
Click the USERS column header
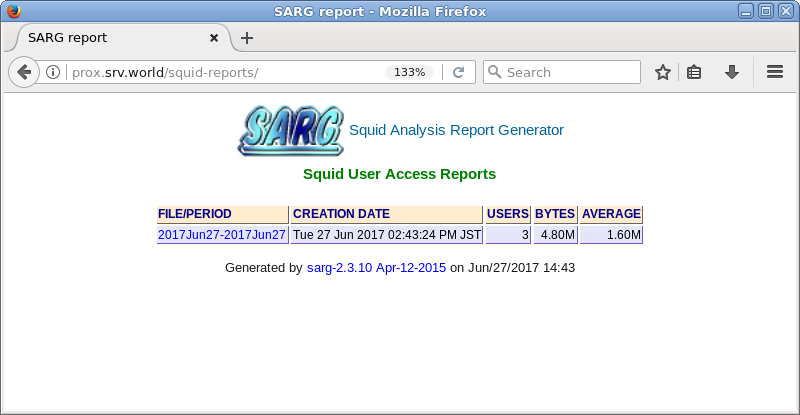[x=508, y=214]
